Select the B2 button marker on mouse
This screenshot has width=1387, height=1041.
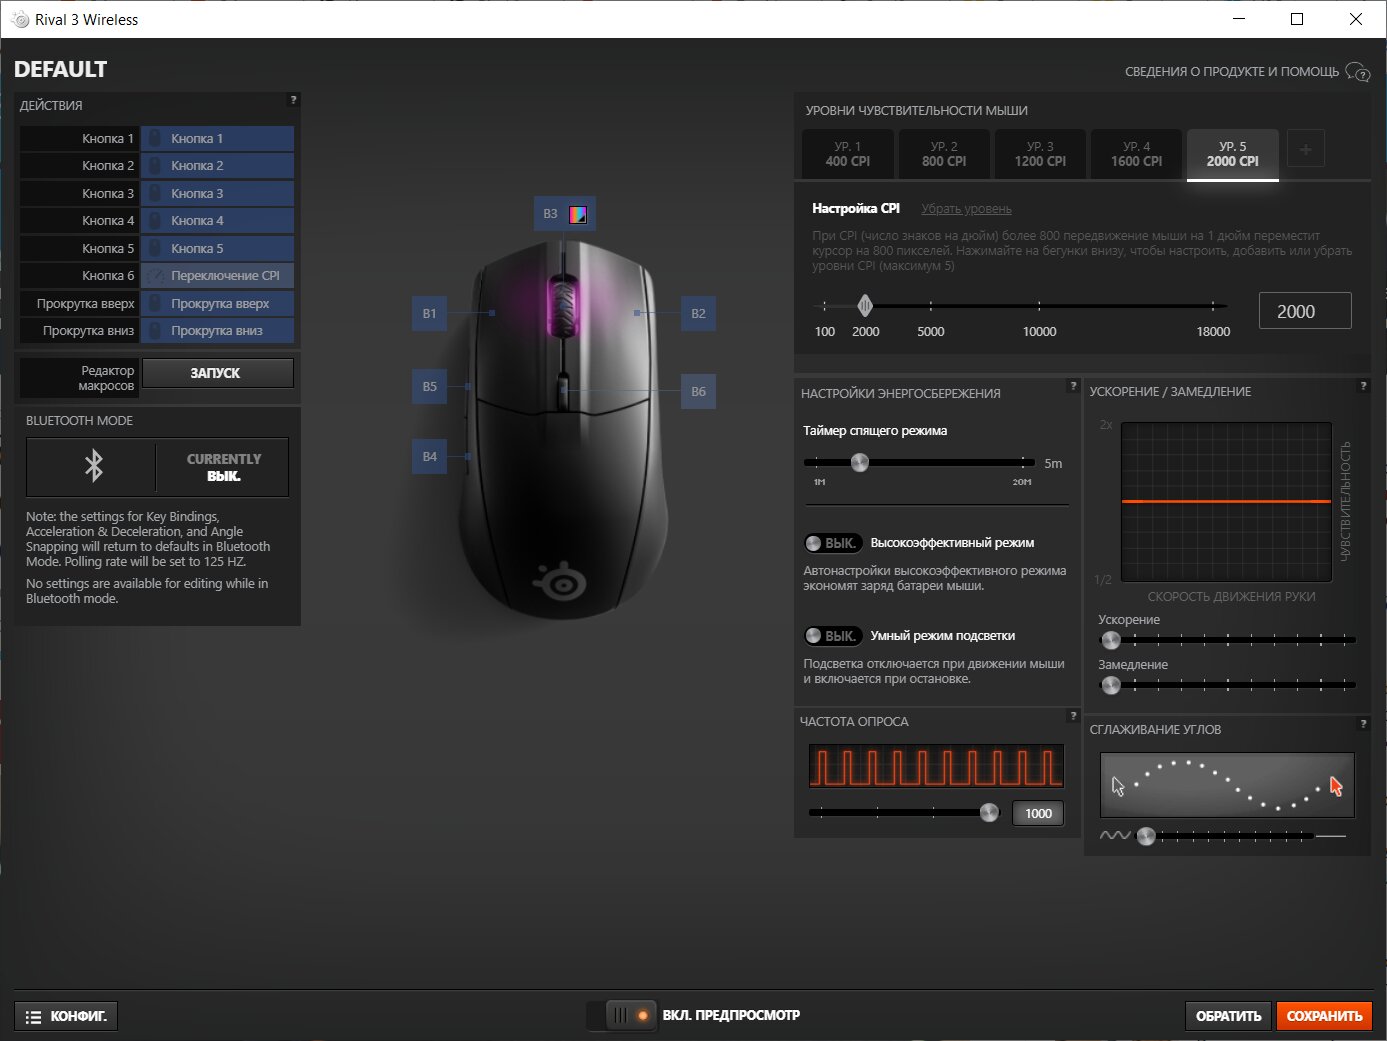point(698,313)
